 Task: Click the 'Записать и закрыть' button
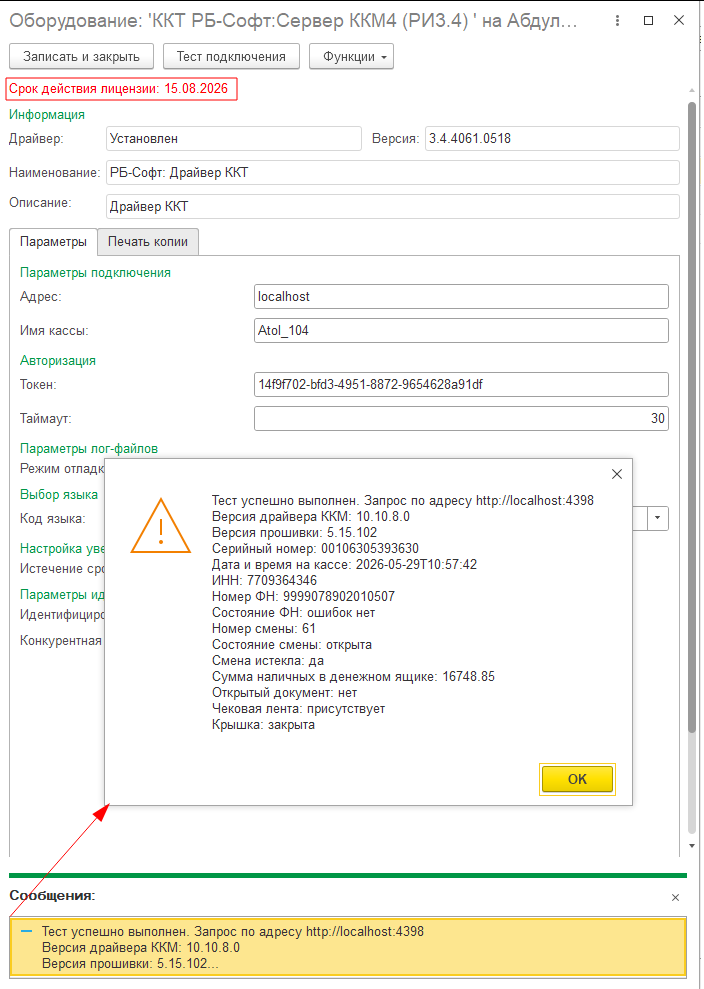click(x=81, y=56)
